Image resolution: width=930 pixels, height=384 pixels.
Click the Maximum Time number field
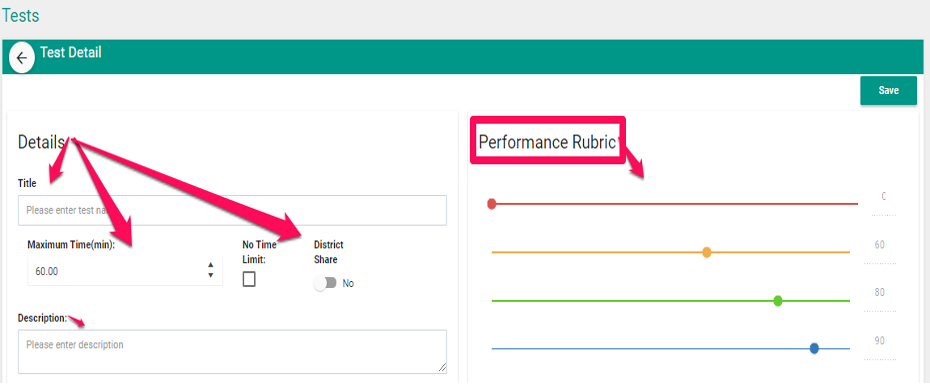click(125, 271)
